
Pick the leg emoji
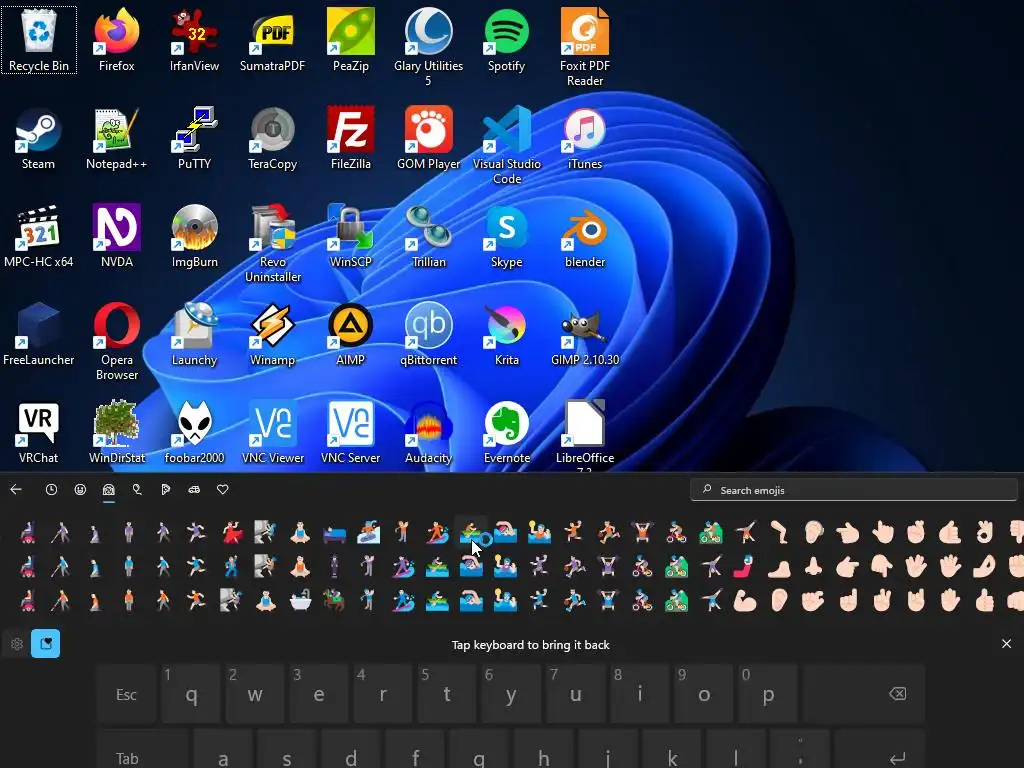779,532
